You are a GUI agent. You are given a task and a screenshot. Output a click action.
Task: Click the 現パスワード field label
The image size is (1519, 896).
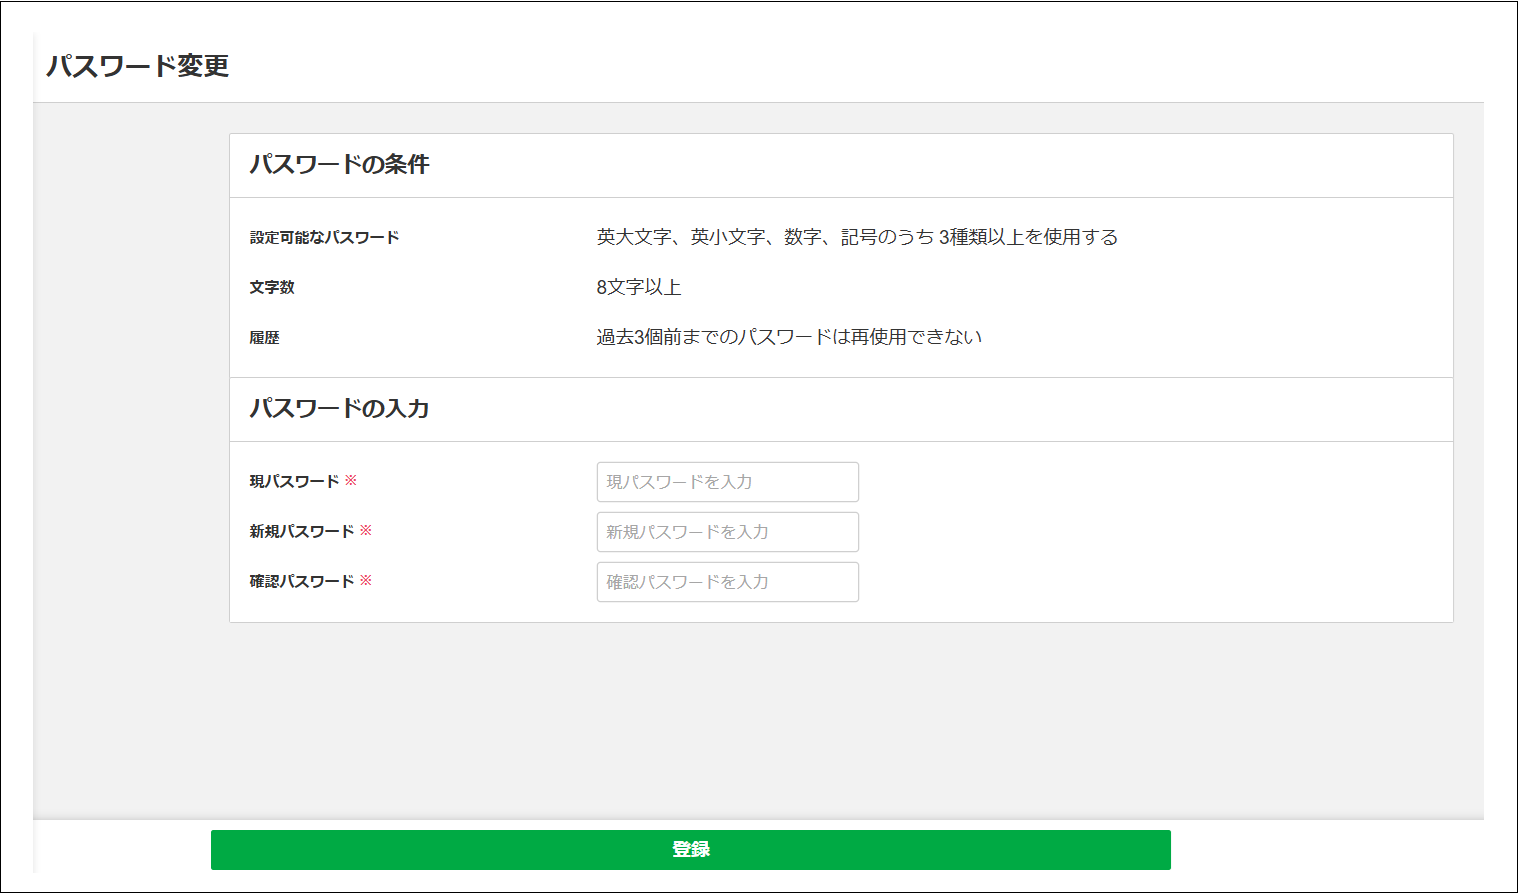click(x=294, y=482)
